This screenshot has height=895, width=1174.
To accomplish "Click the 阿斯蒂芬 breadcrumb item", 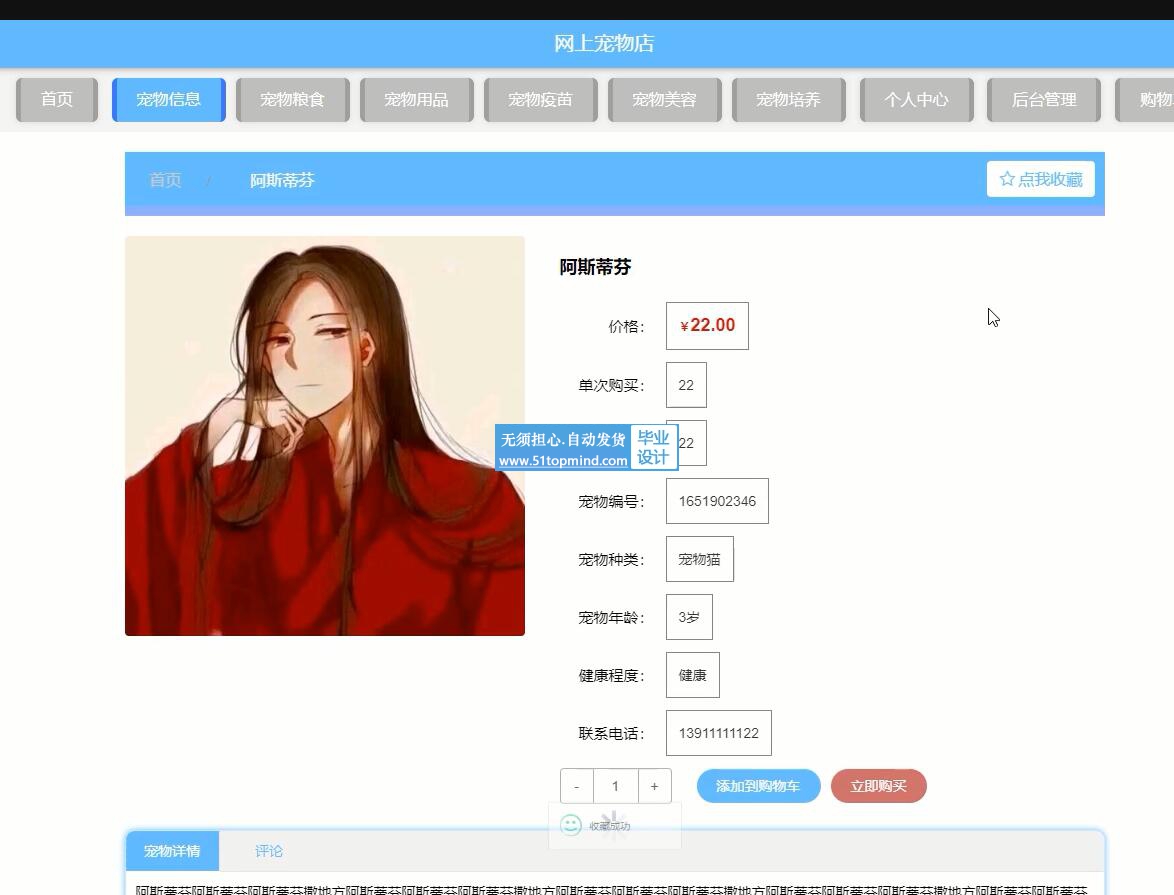I will 282,180.
